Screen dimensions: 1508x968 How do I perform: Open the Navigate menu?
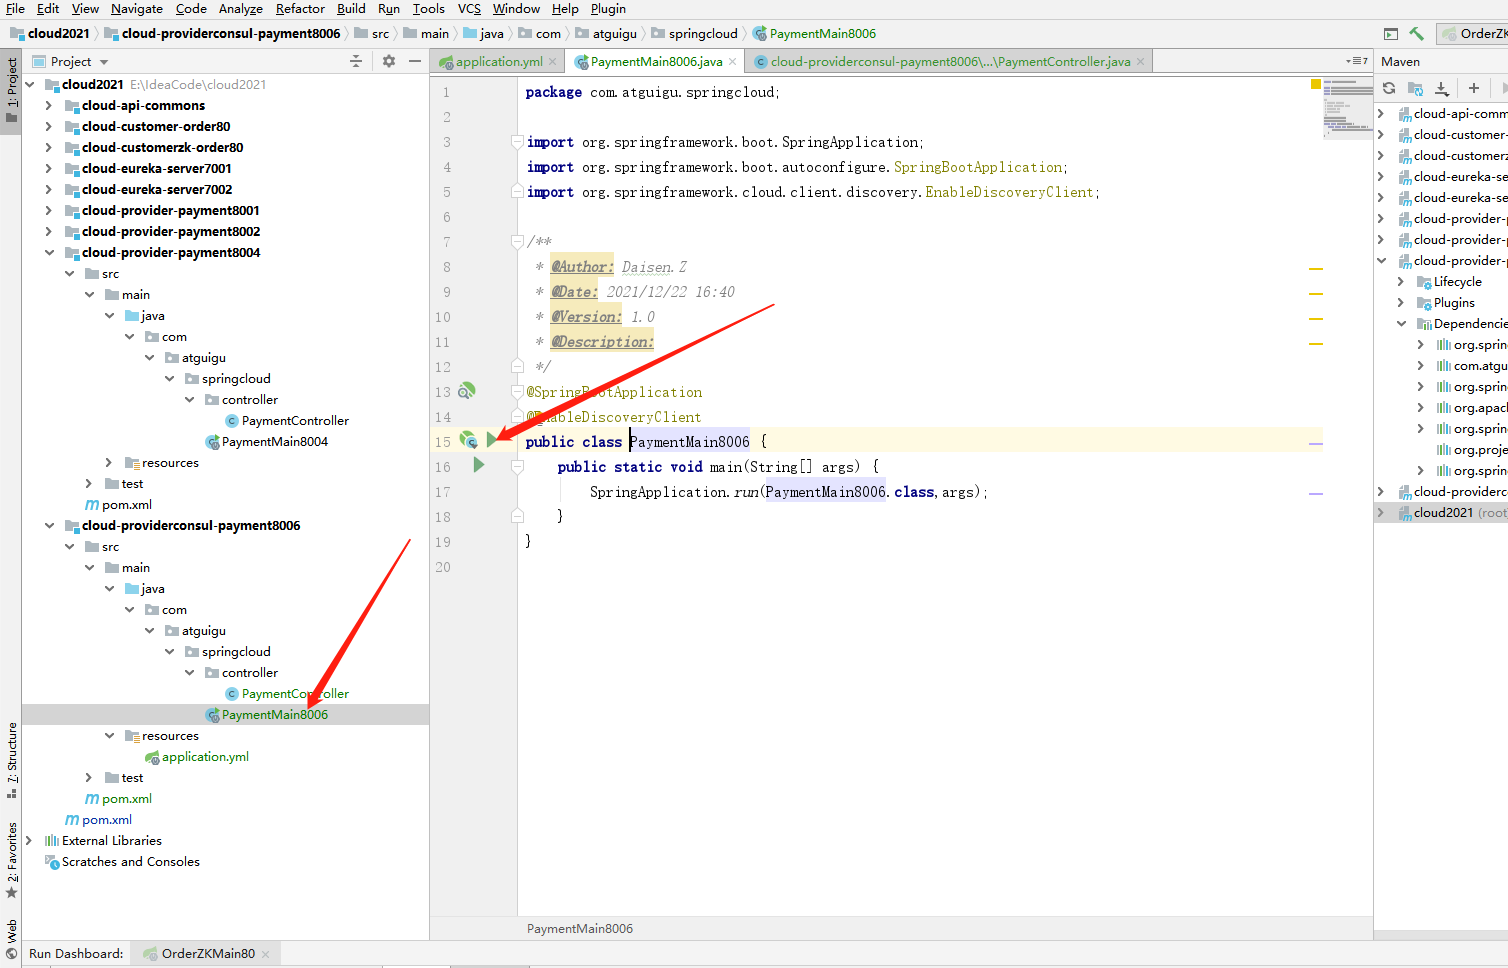(x=137, y=9)
